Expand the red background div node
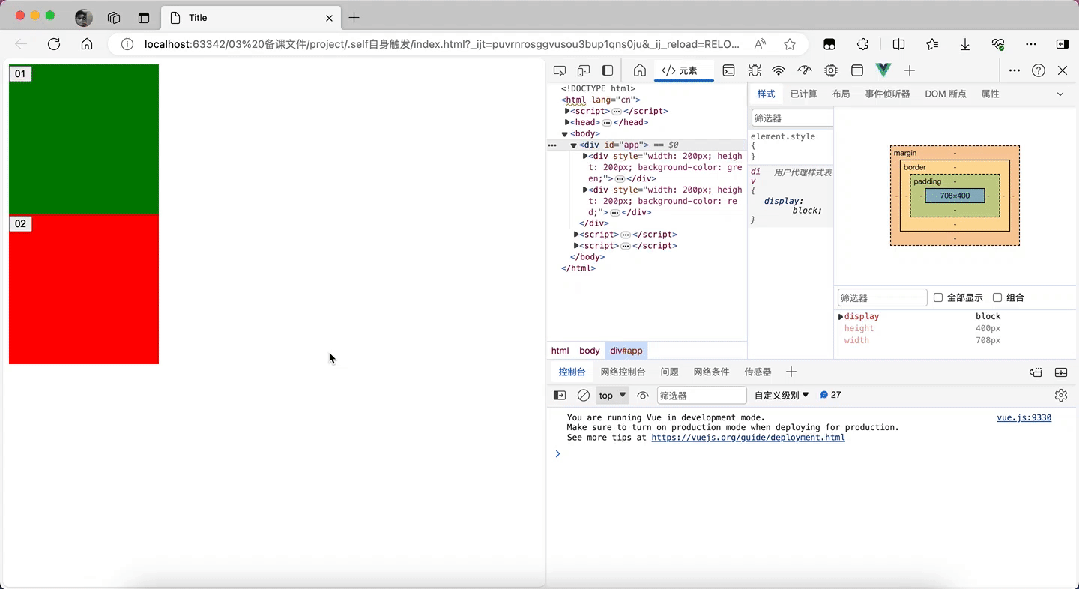The height and width of the screenshot is (589, 1079). point(585,190)
